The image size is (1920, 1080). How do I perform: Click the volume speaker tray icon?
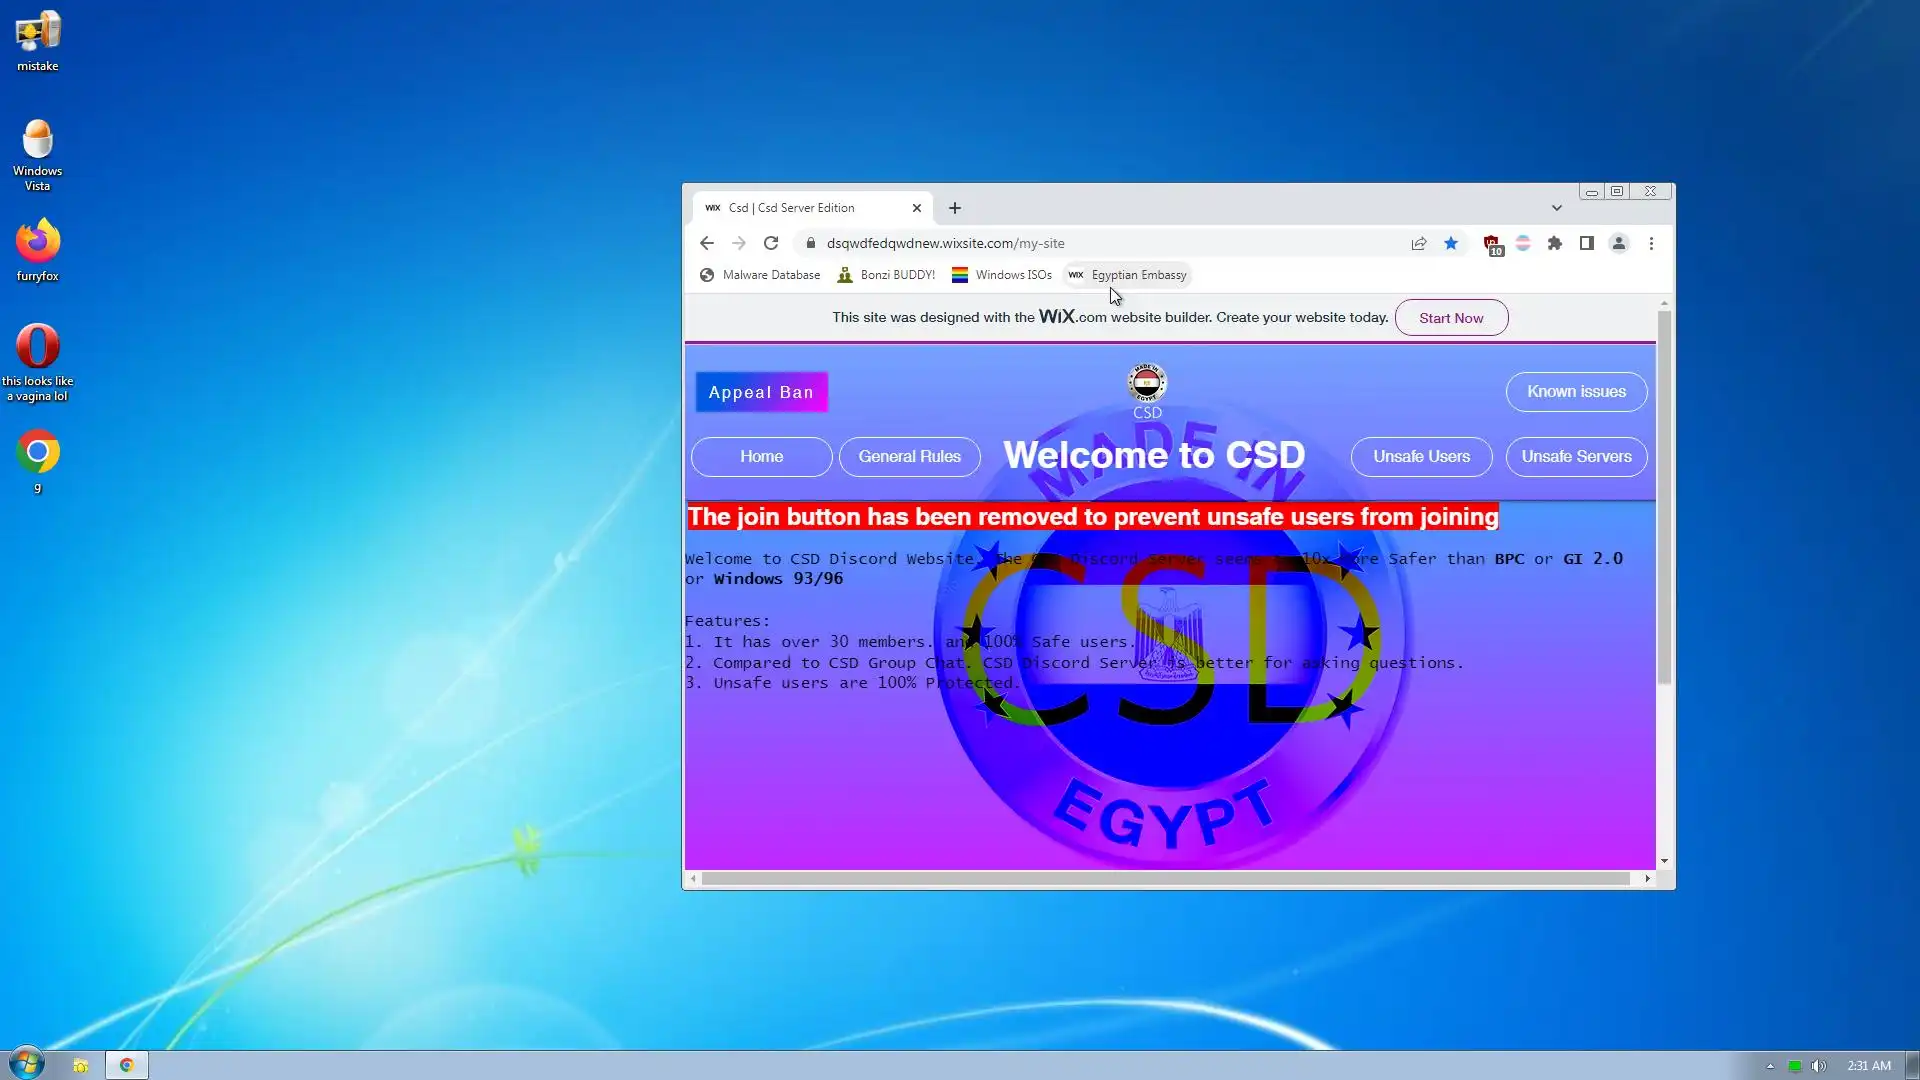[1819, 1066]
